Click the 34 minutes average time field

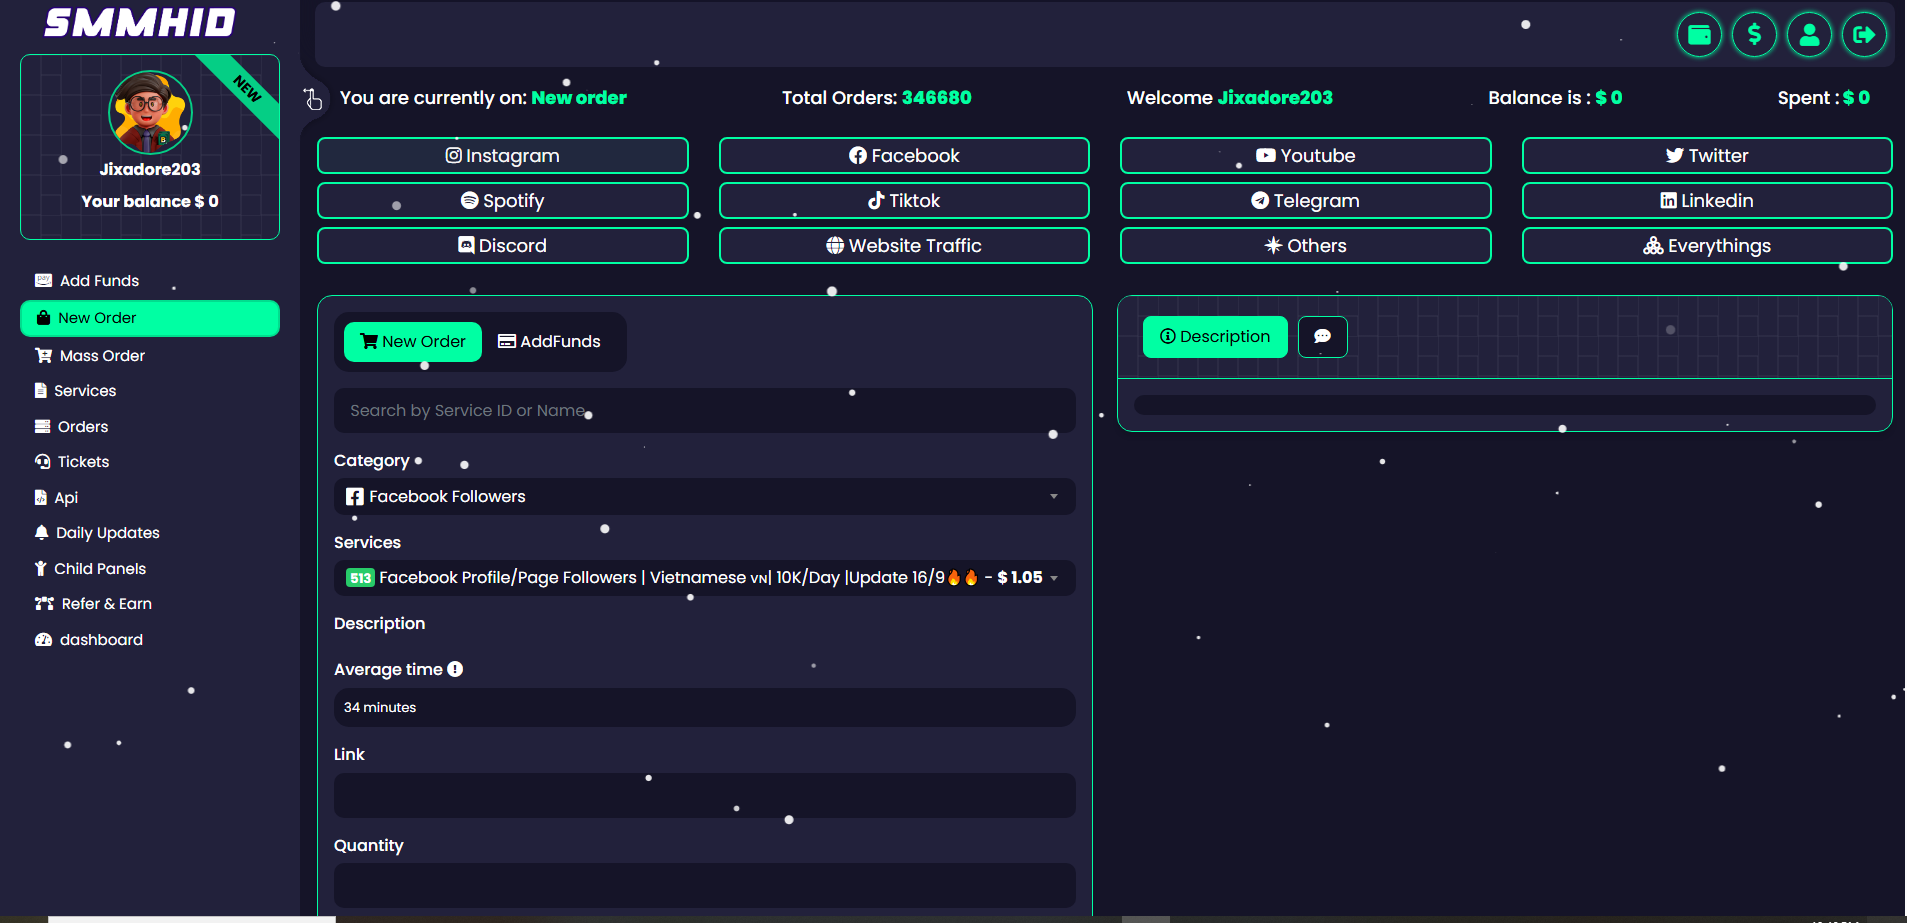click(x=704, y=707)
